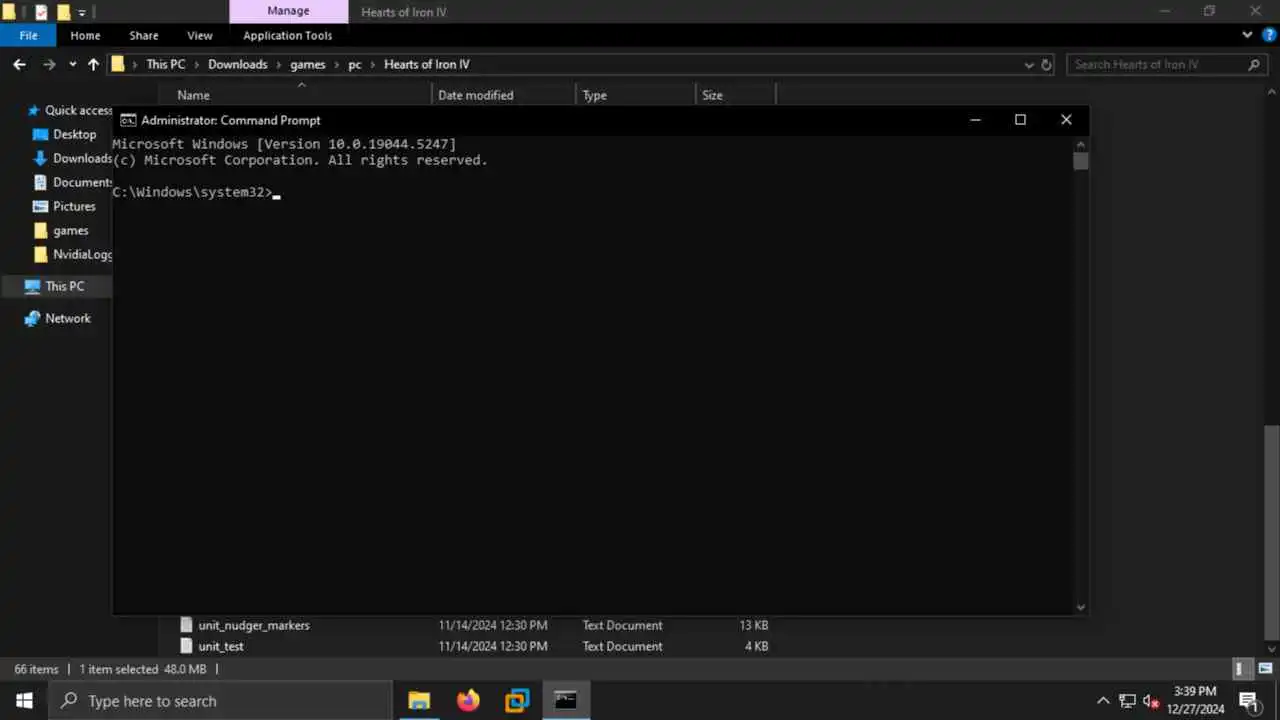Click the network status tray icon

click(x=1127, y=700)
